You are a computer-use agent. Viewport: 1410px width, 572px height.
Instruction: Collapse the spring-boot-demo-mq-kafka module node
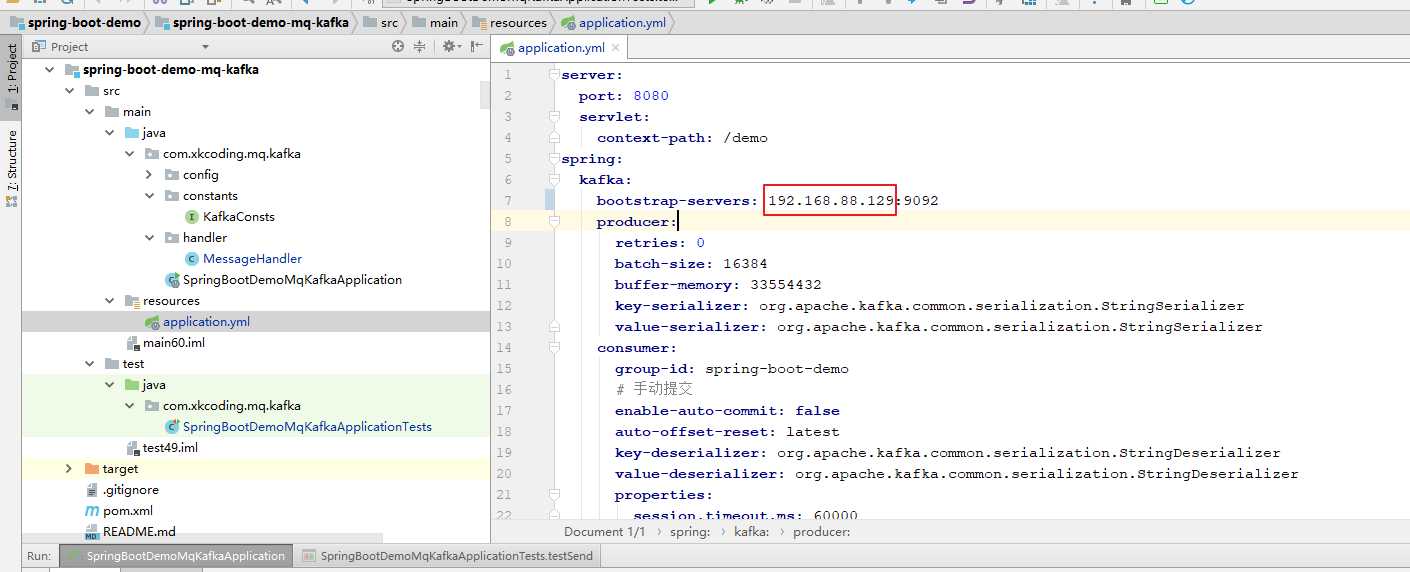49,70
